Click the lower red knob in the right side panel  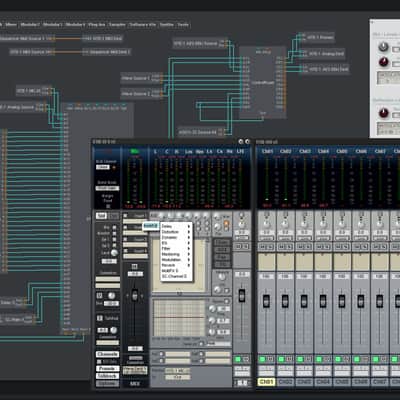pyautogui.click(x=383, y=113)
